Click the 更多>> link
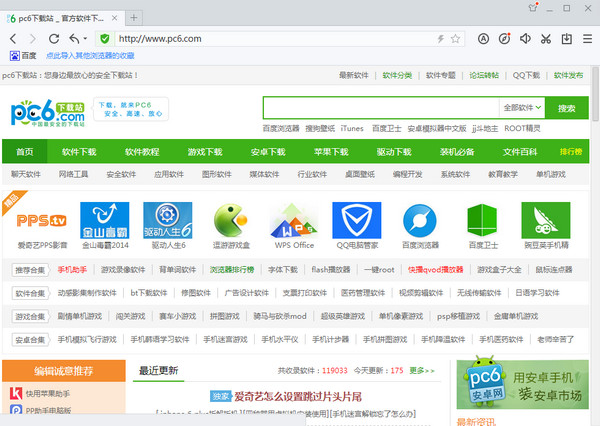The image size is (600, 426). (x=422, y=371)
